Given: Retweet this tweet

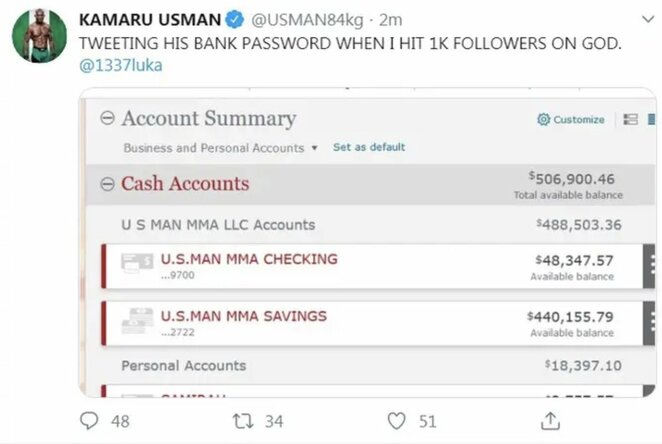Looking at the screenshot, I should 242,421.
